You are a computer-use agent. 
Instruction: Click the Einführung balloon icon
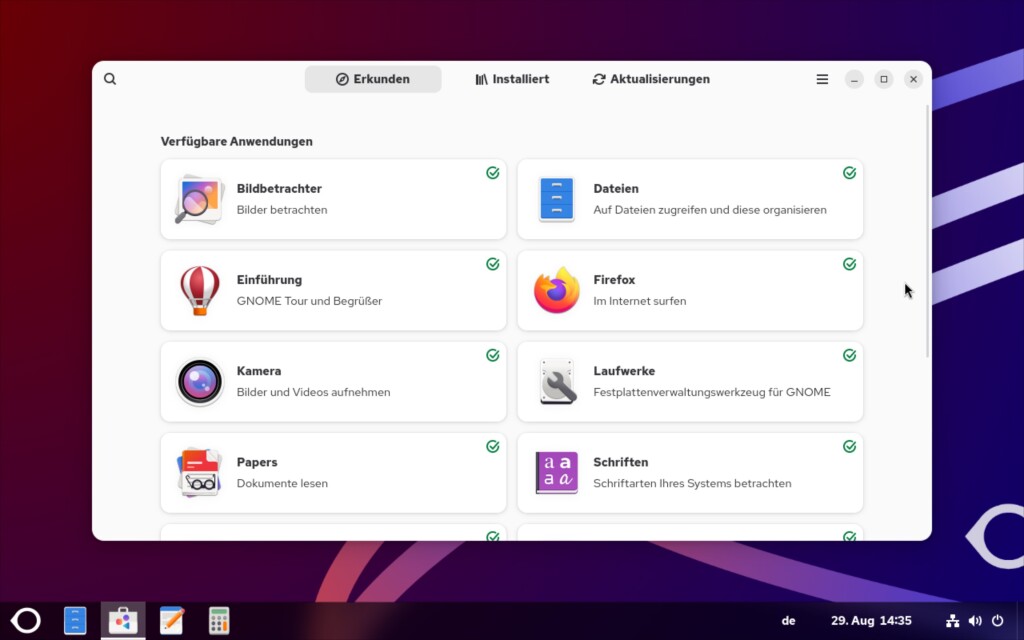(x=199, y=291)
